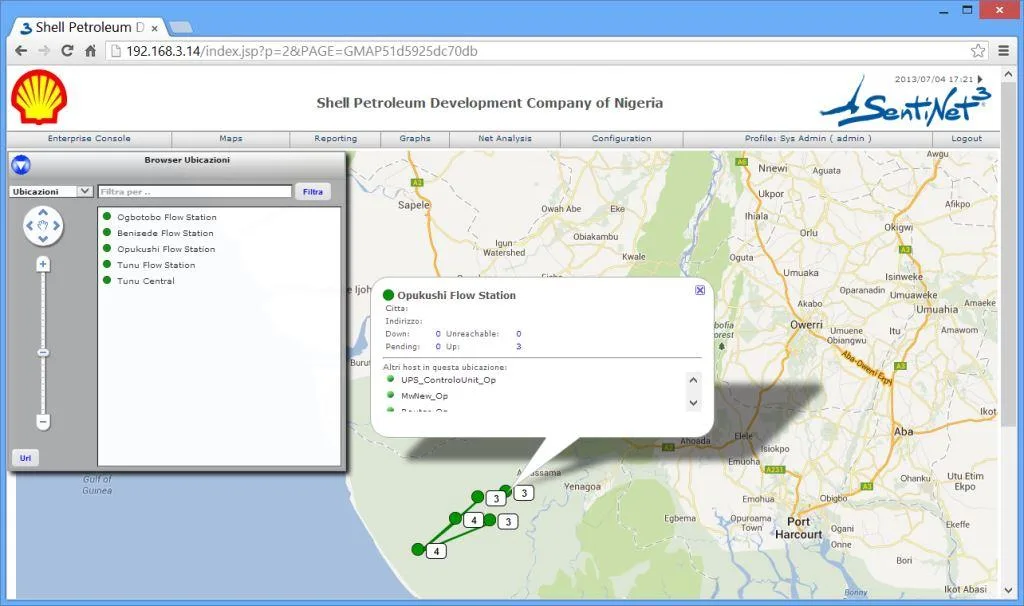The image size is (1024, 606).
Task: Open the Maps menu
Action: pos(231,138)
